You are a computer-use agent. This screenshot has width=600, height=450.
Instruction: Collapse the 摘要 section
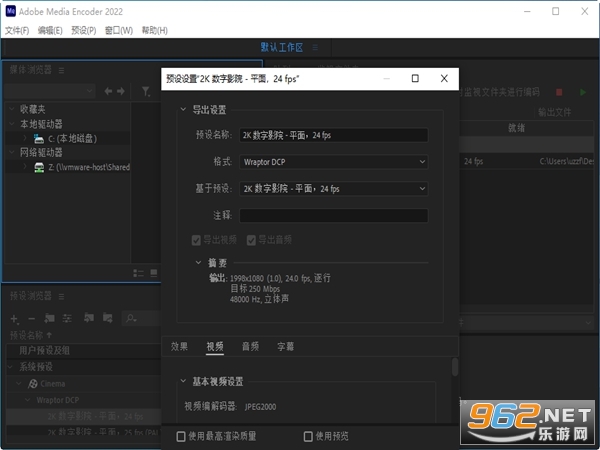click(198, 262)
